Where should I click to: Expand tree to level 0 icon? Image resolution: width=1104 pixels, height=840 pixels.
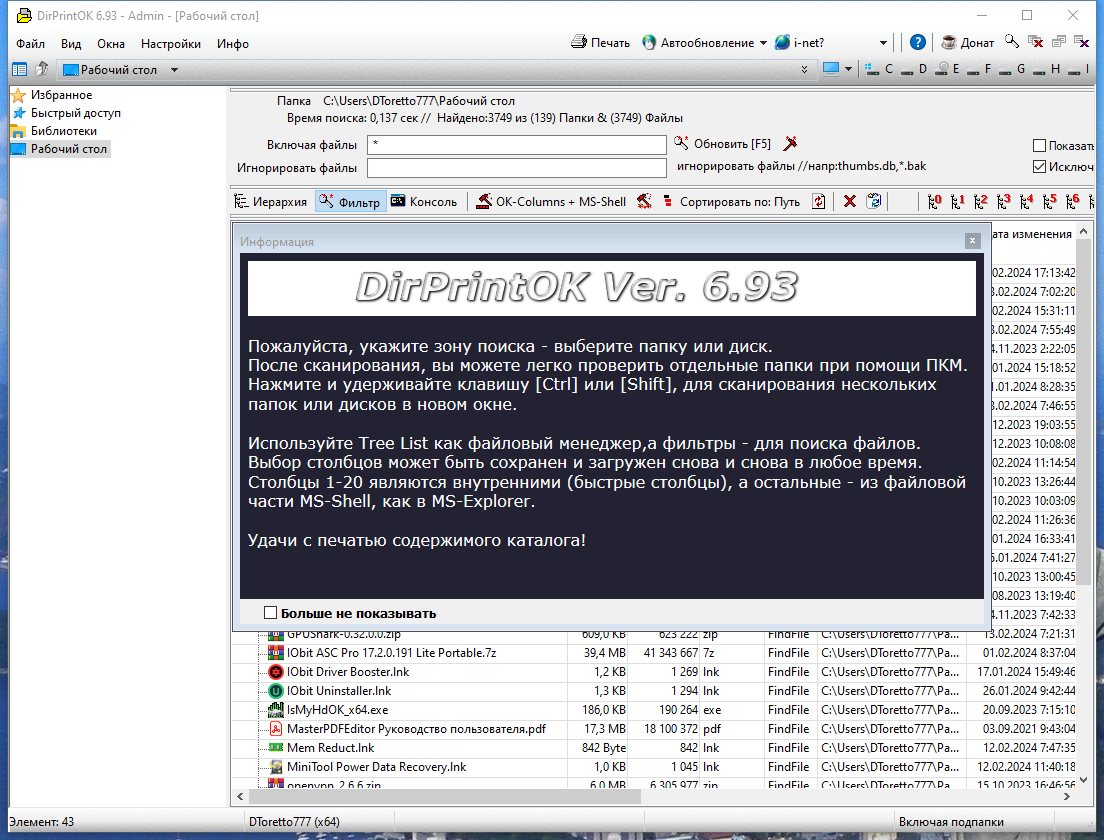pyautogui.click(x=934, y=201)
